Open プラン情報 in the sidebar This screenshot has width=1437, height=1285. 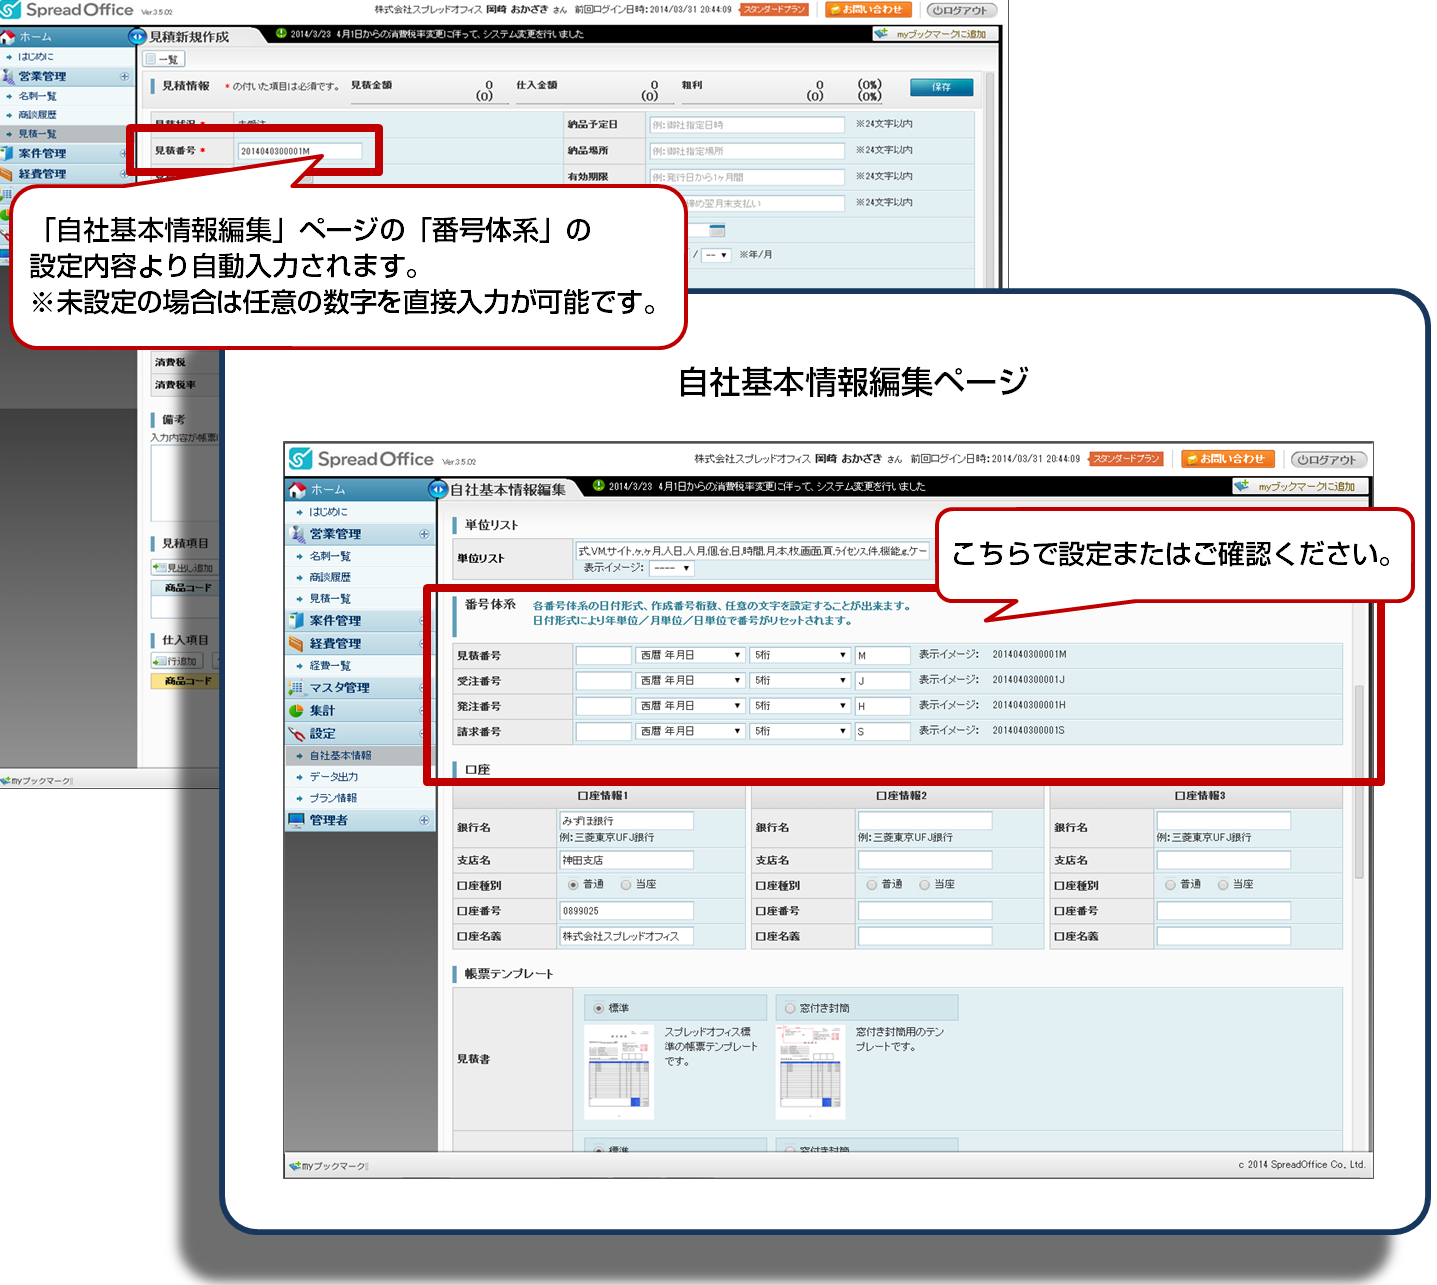pyautogui.click(x=333, y=798)
